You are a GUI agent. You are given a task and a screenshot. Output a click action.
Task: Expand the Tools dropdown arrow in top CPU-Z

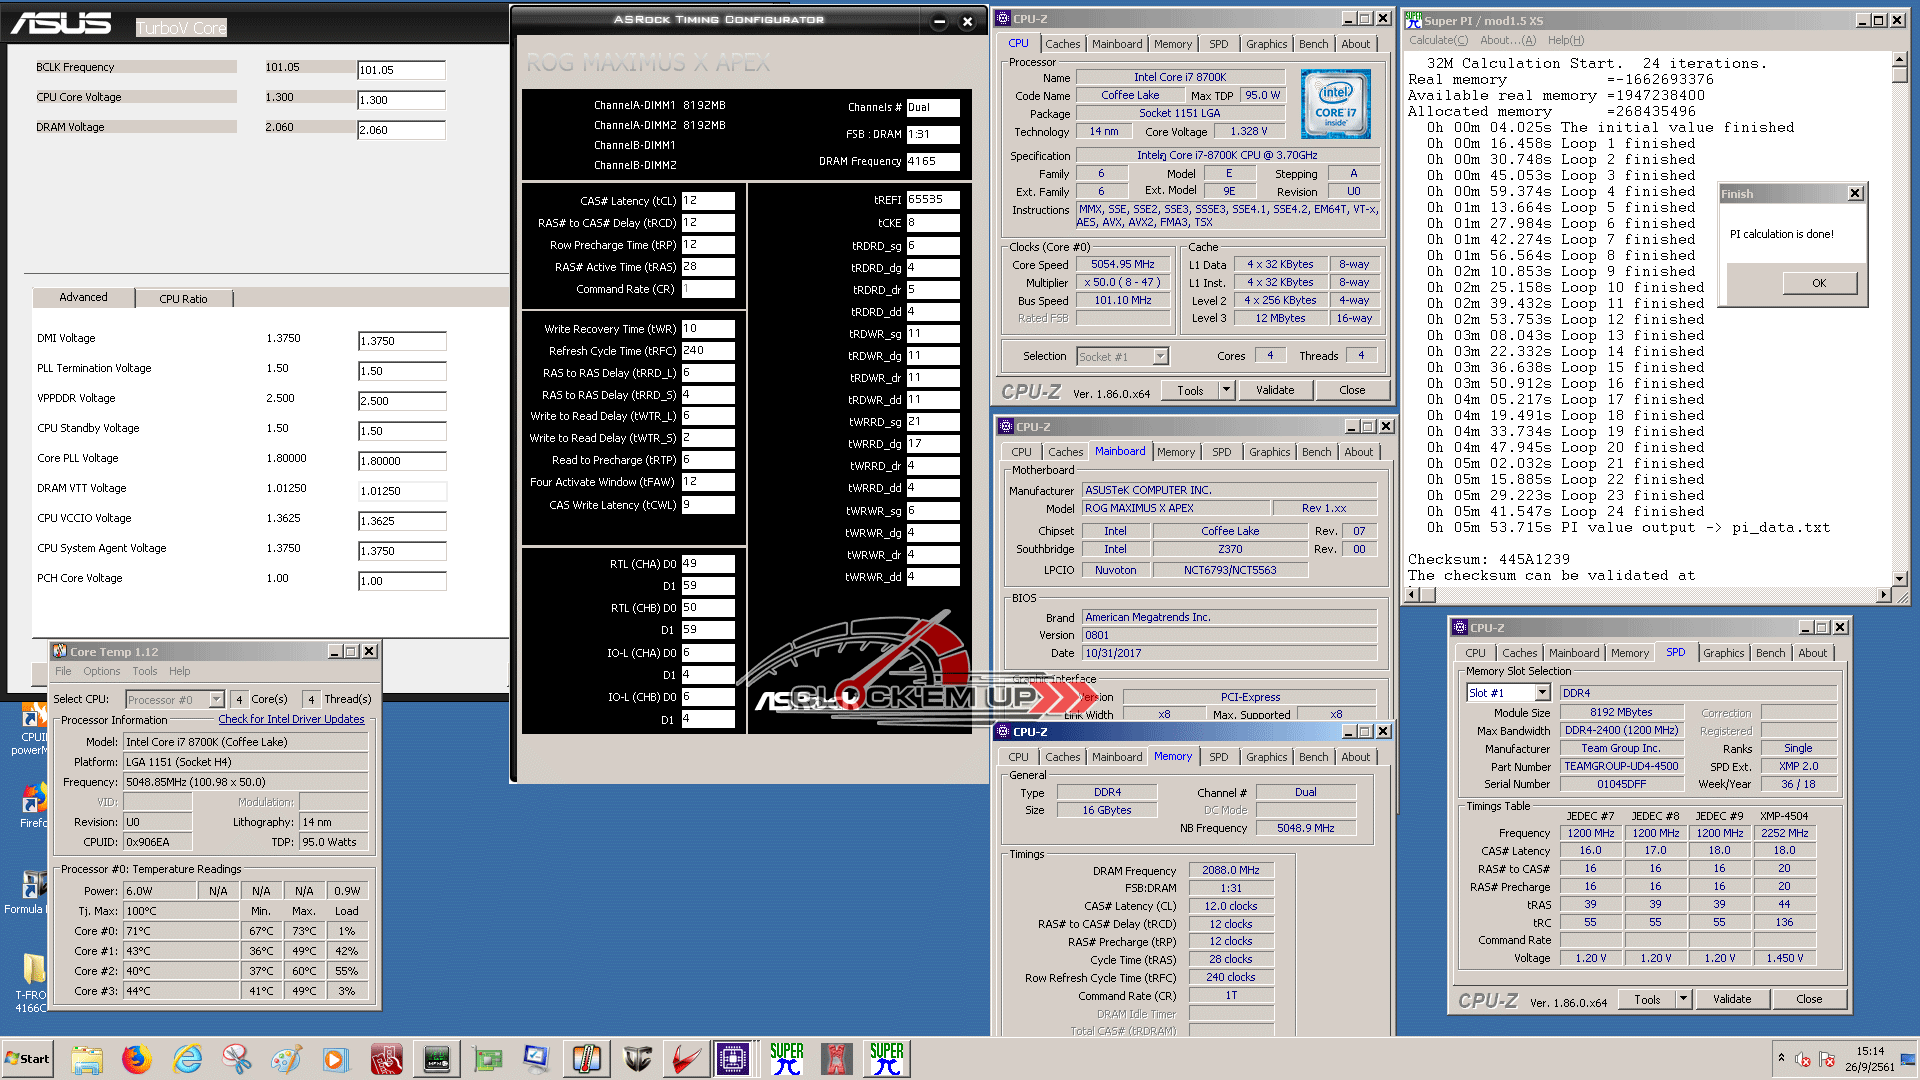[1226, 391]
